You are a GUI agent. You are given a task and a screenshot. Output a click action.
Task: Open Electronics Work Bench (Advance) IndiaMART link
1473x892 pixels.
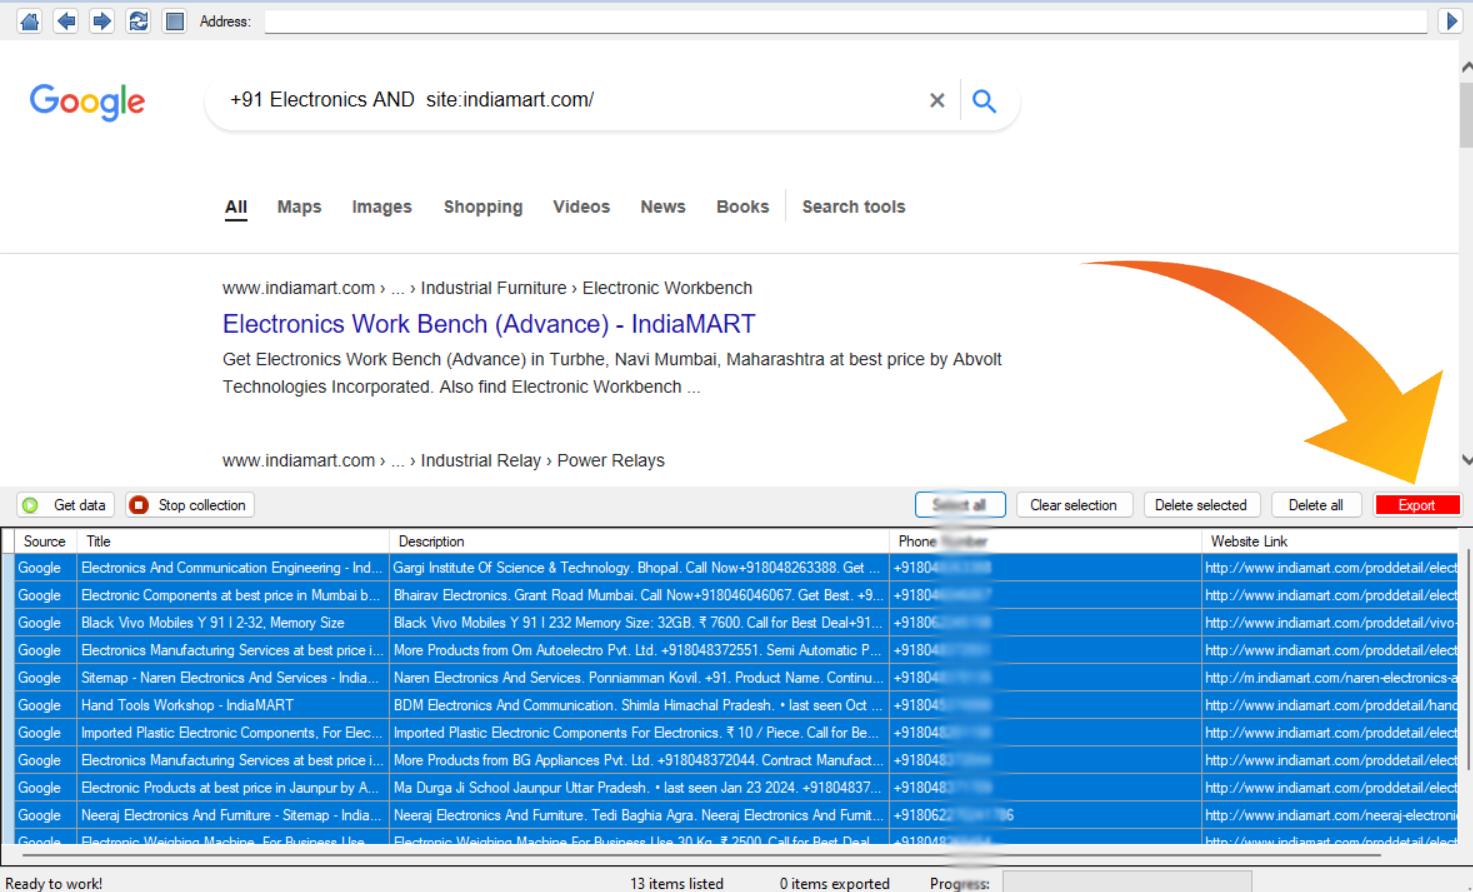488,324
